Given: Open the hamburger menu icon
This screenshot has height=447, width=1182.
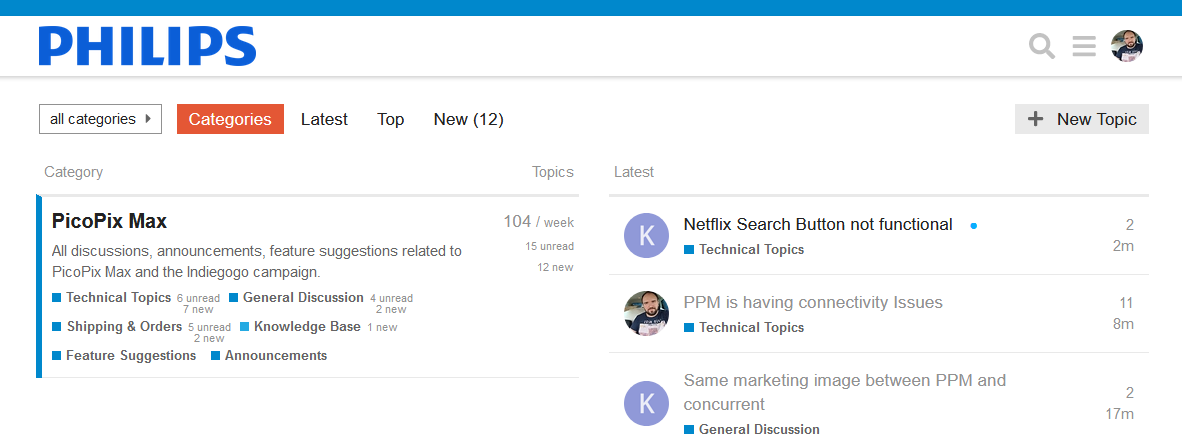Looking at the screenshot, I should (x=1084, y=46).
